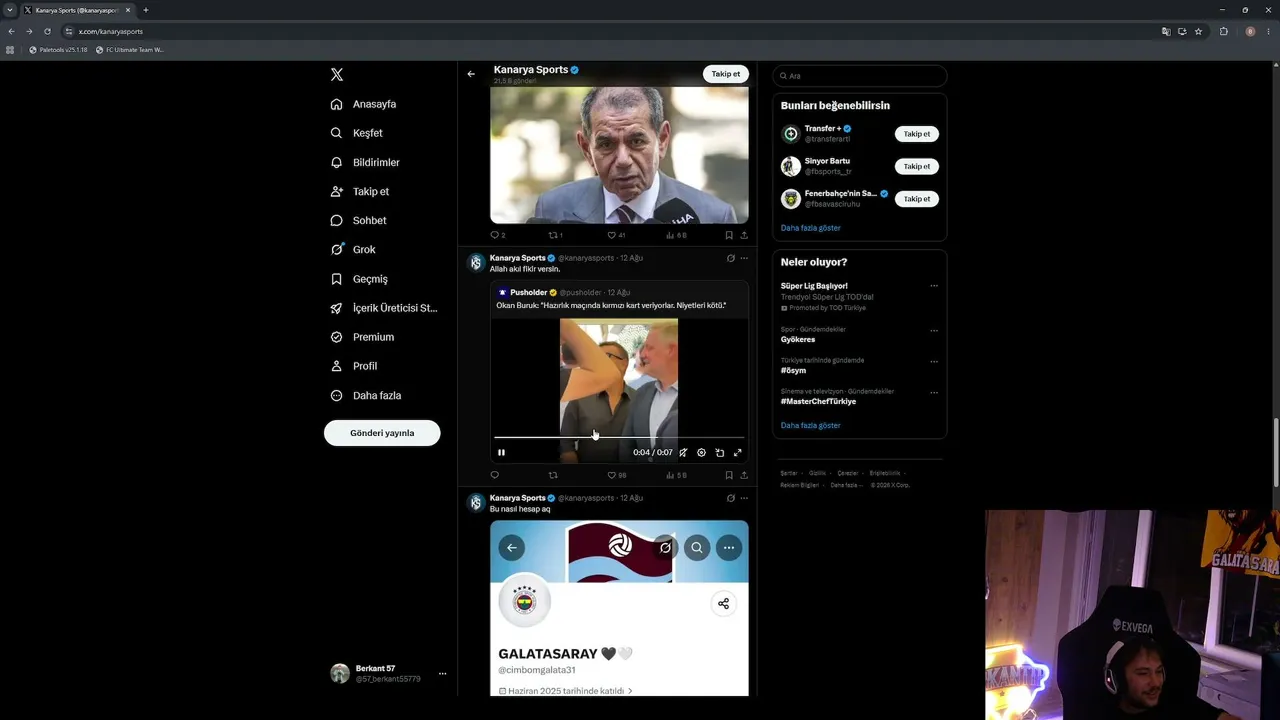Share the tweet with 41 likes
1280x720 pixels.
(744, 235)
